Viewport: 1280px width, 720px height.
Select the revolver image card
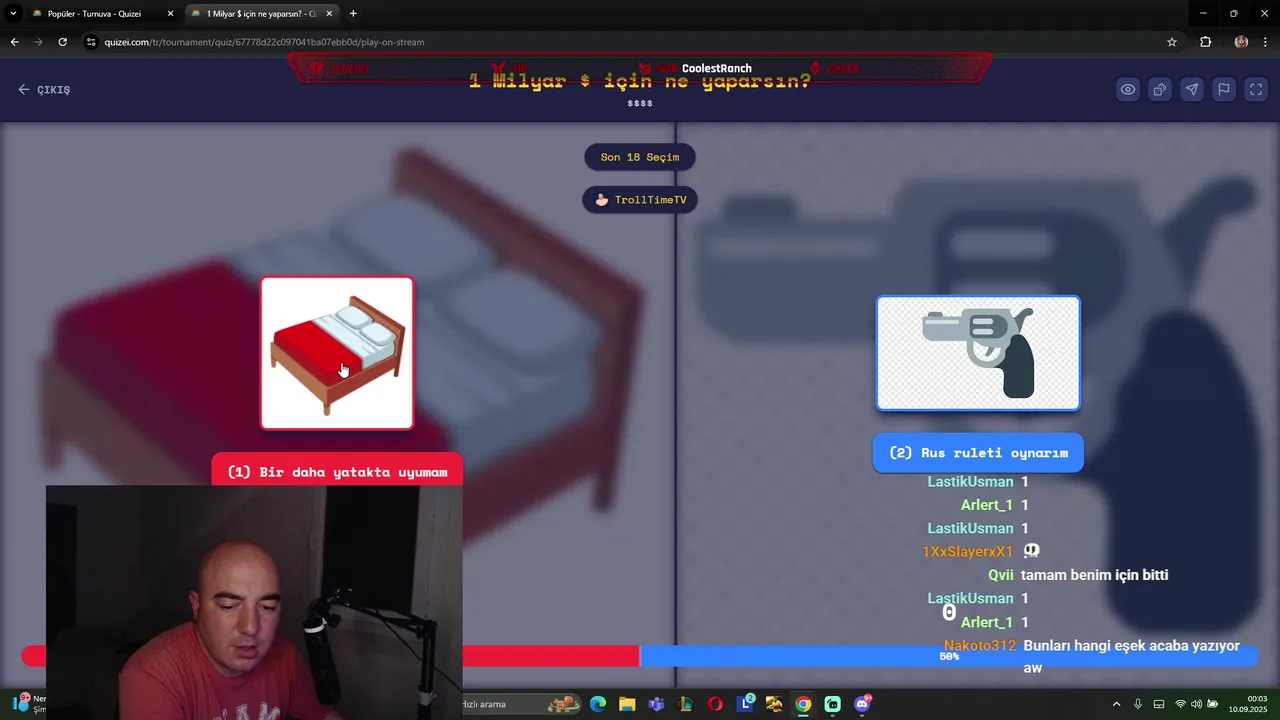coord(978,353)
